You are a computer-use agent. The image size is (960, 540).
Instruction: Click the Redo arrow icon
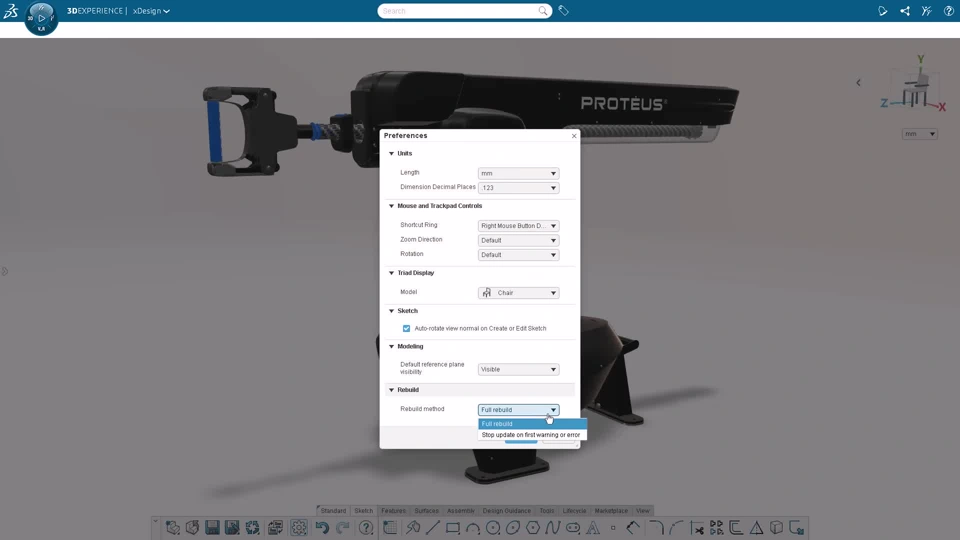(x=343, y=527)
